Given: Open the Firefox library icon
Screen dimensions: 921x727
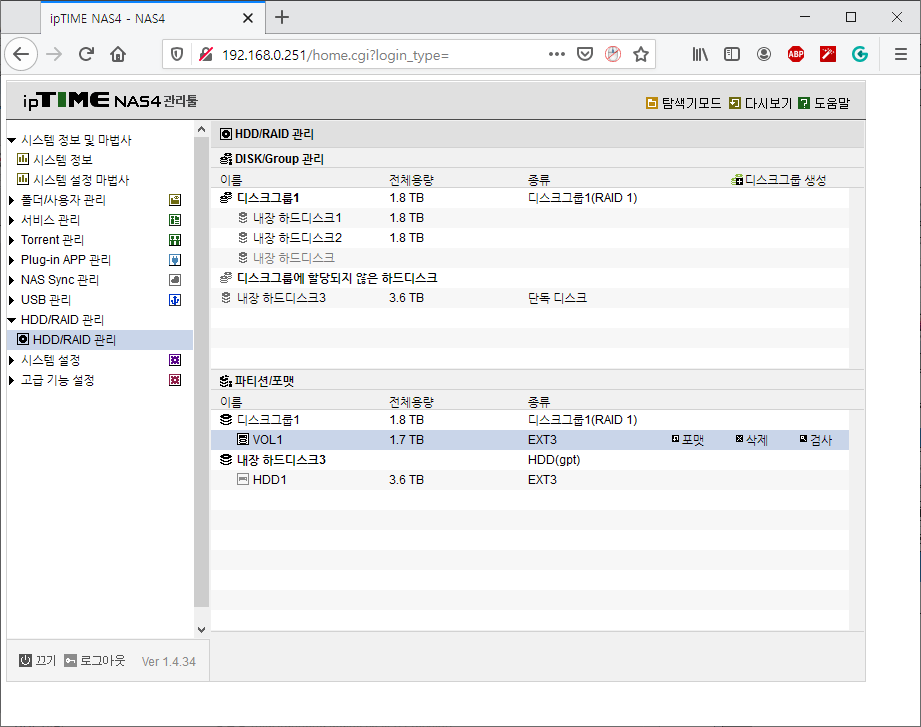Looking at the screenshot, I should coord(700,55).
